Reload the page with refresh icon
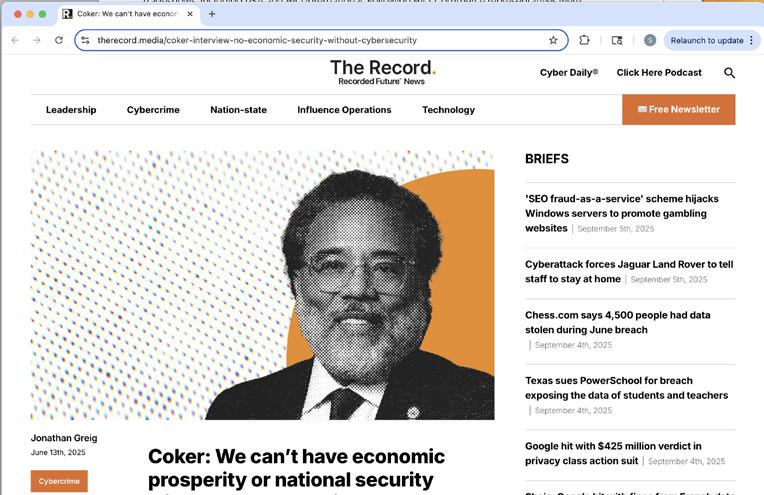 tap(59, 40)
